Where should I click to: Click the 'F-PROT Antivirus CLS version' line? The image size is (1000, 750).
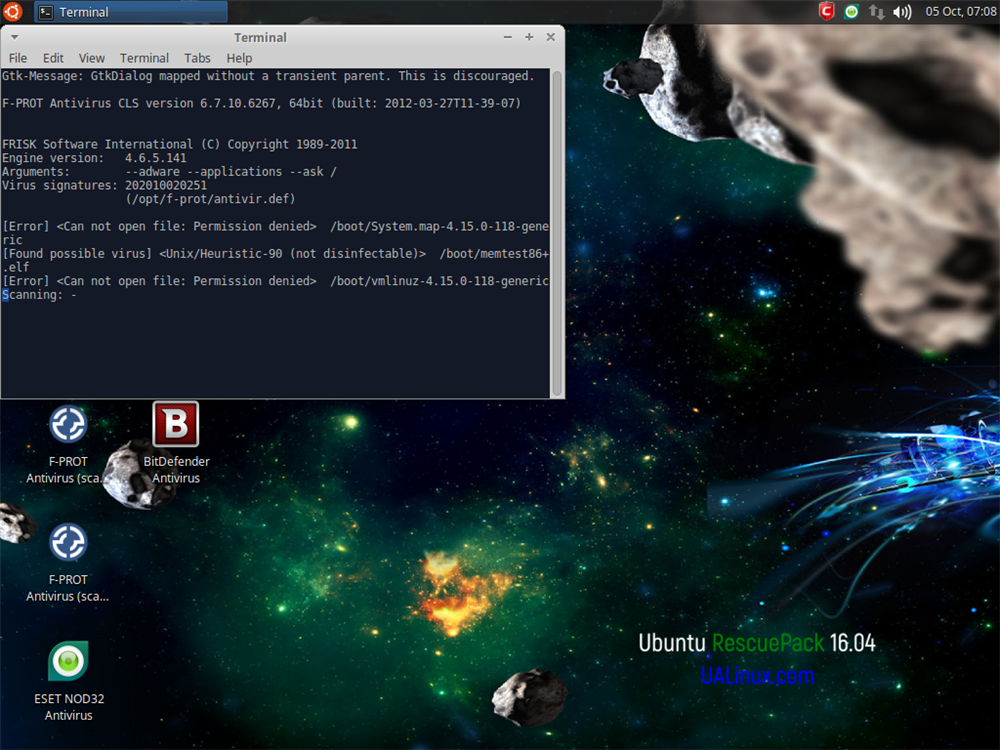pyautogui.click(x=261, y=103)
